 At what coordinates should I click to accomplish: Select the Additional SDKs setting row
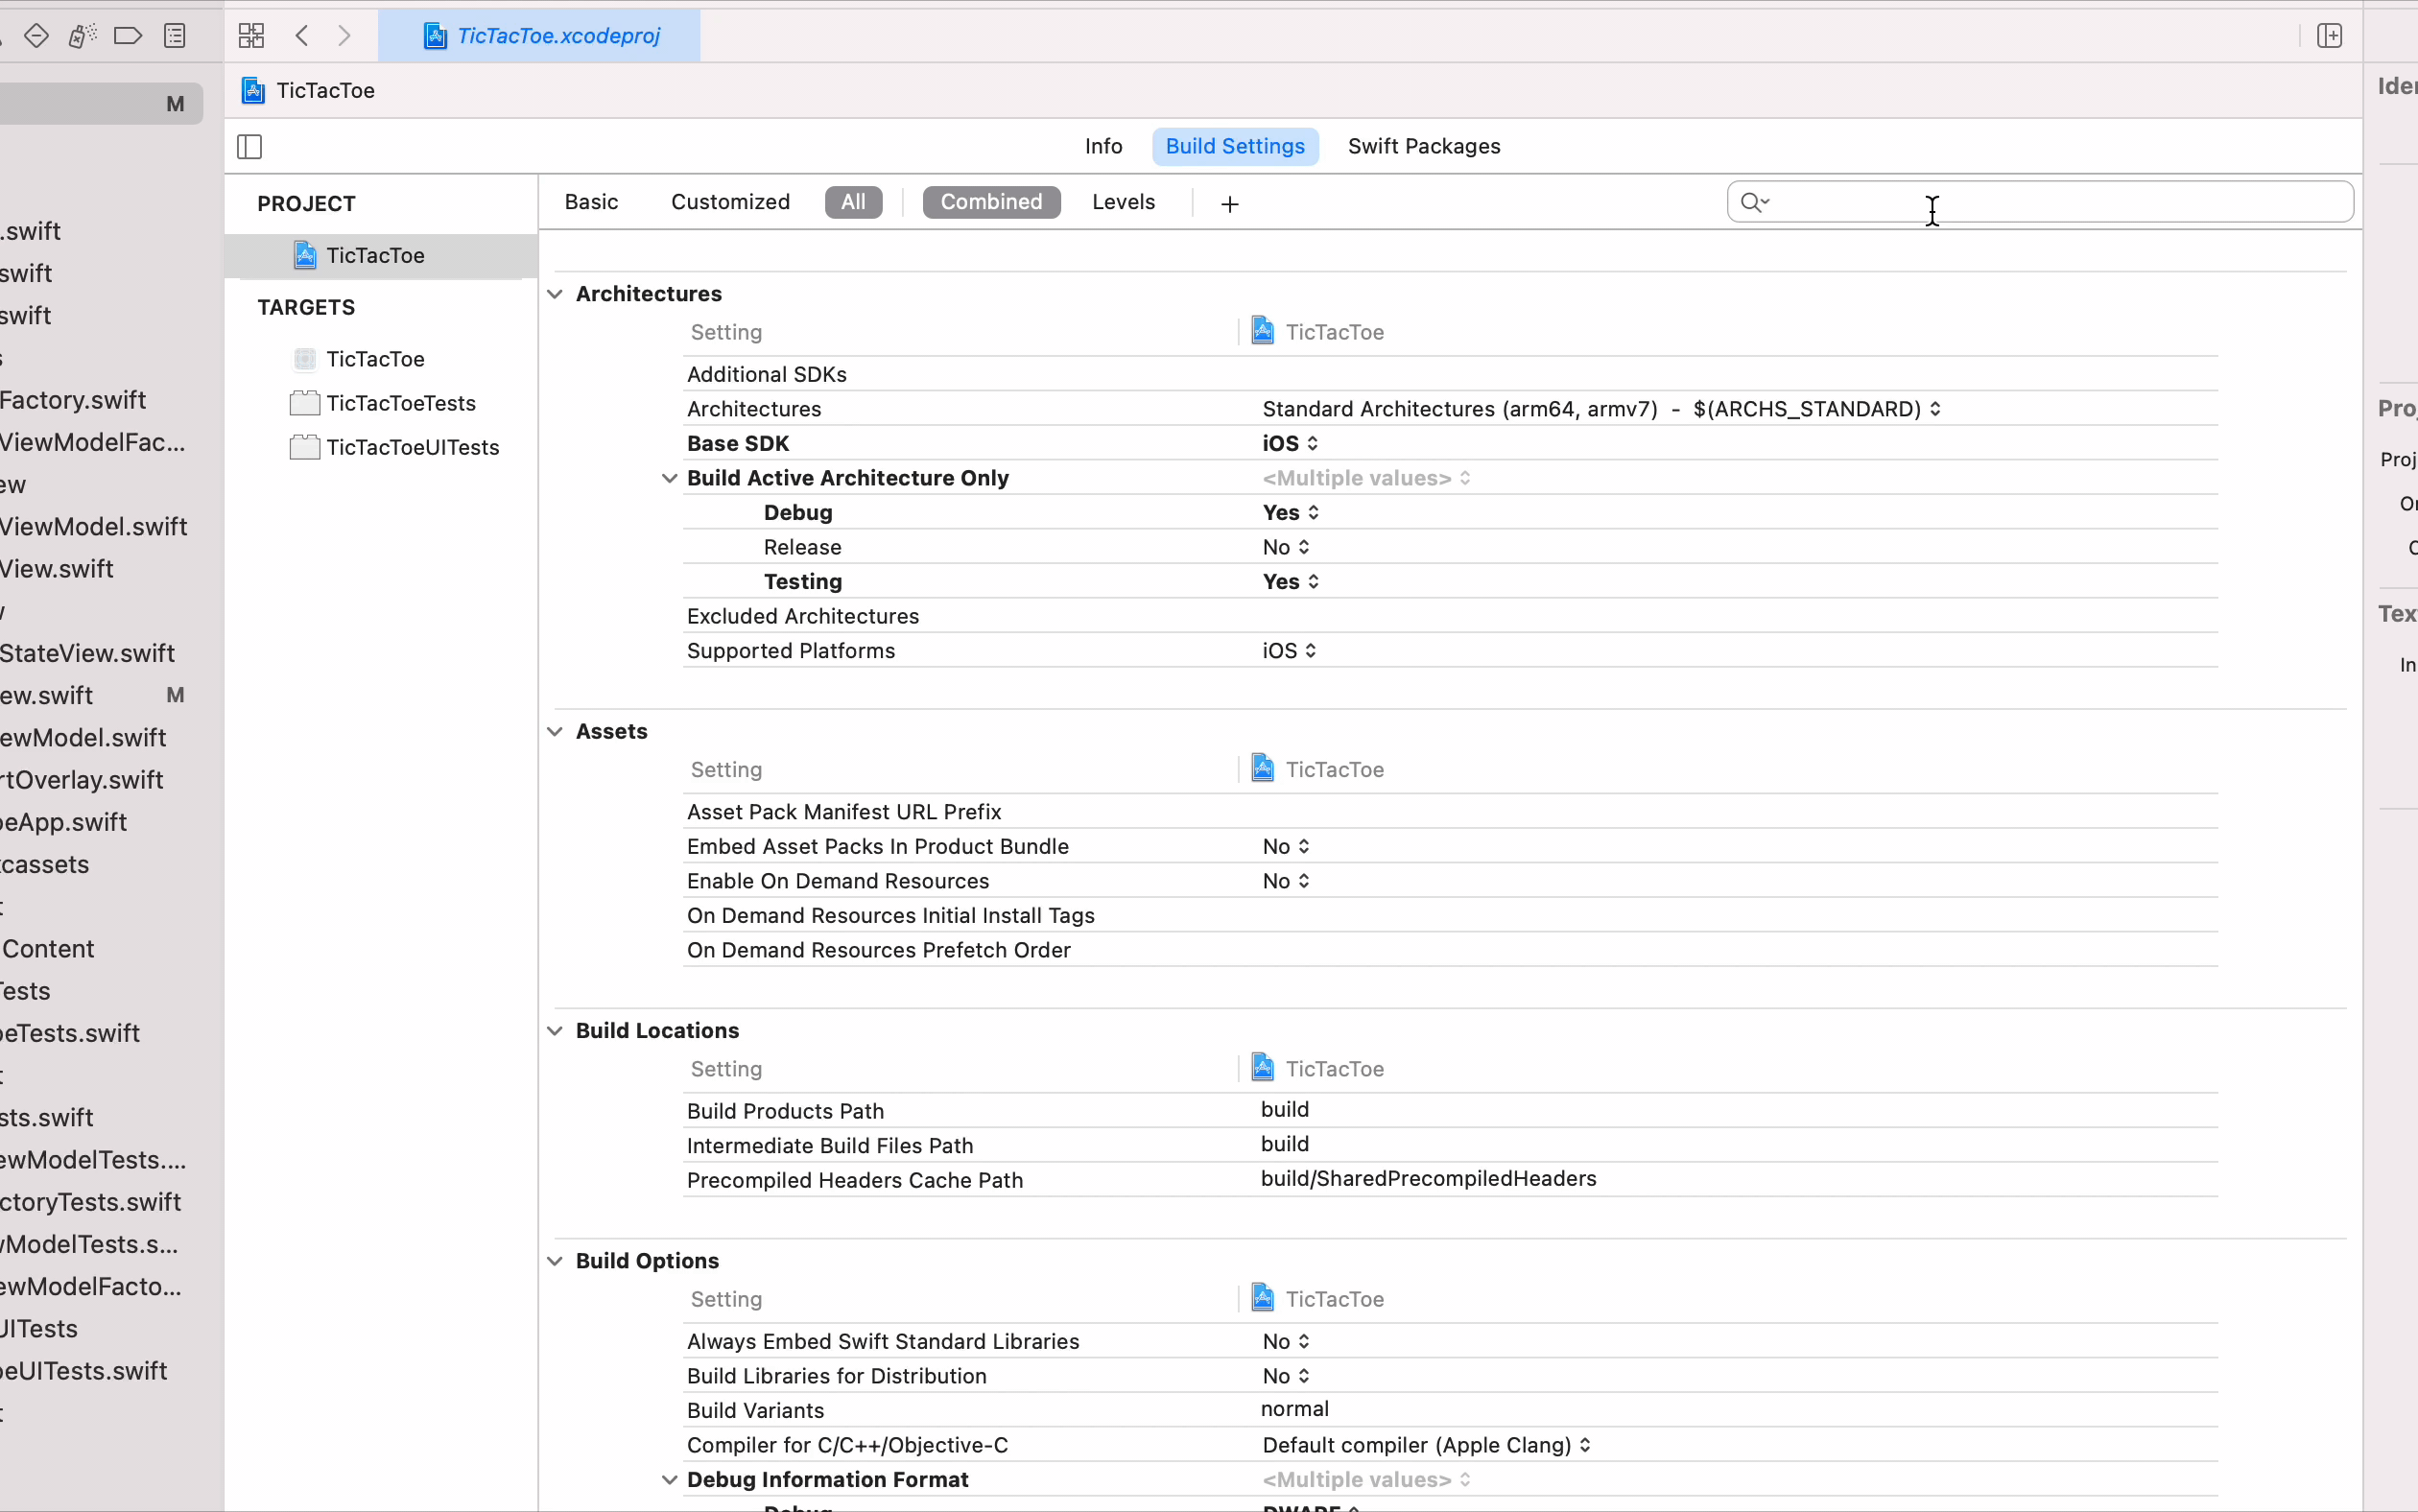click(x=1450, y=374)
